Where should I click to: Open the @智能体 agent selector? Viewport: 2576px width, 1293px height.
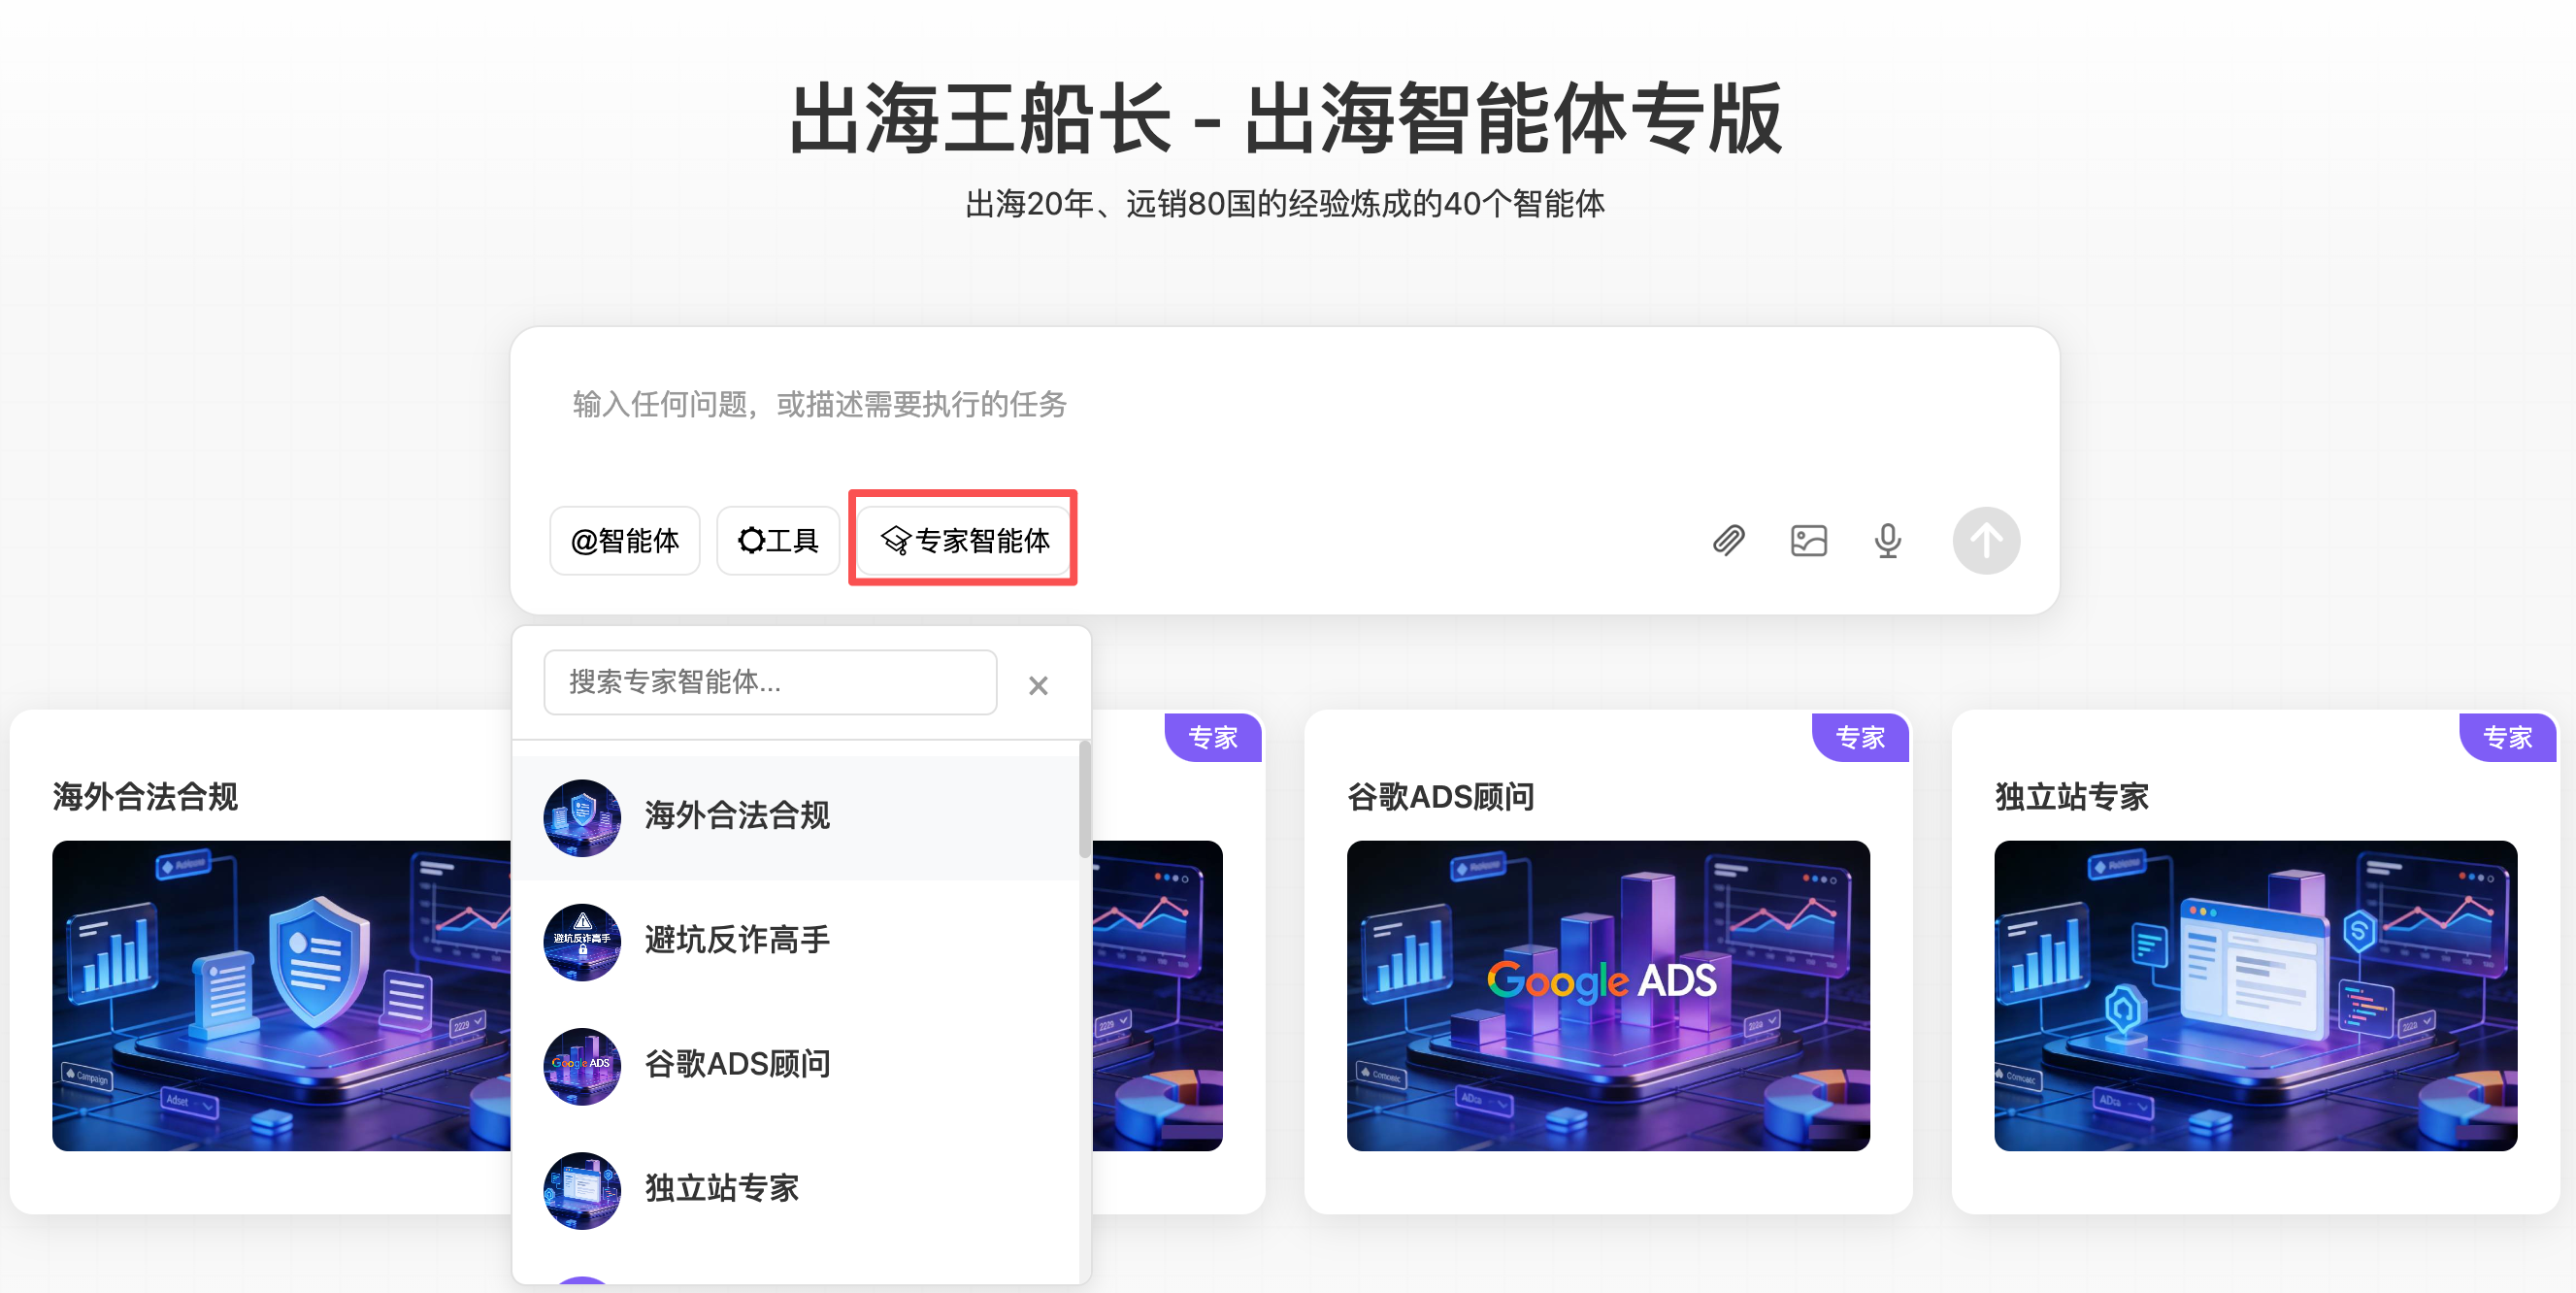coord(624,541)
